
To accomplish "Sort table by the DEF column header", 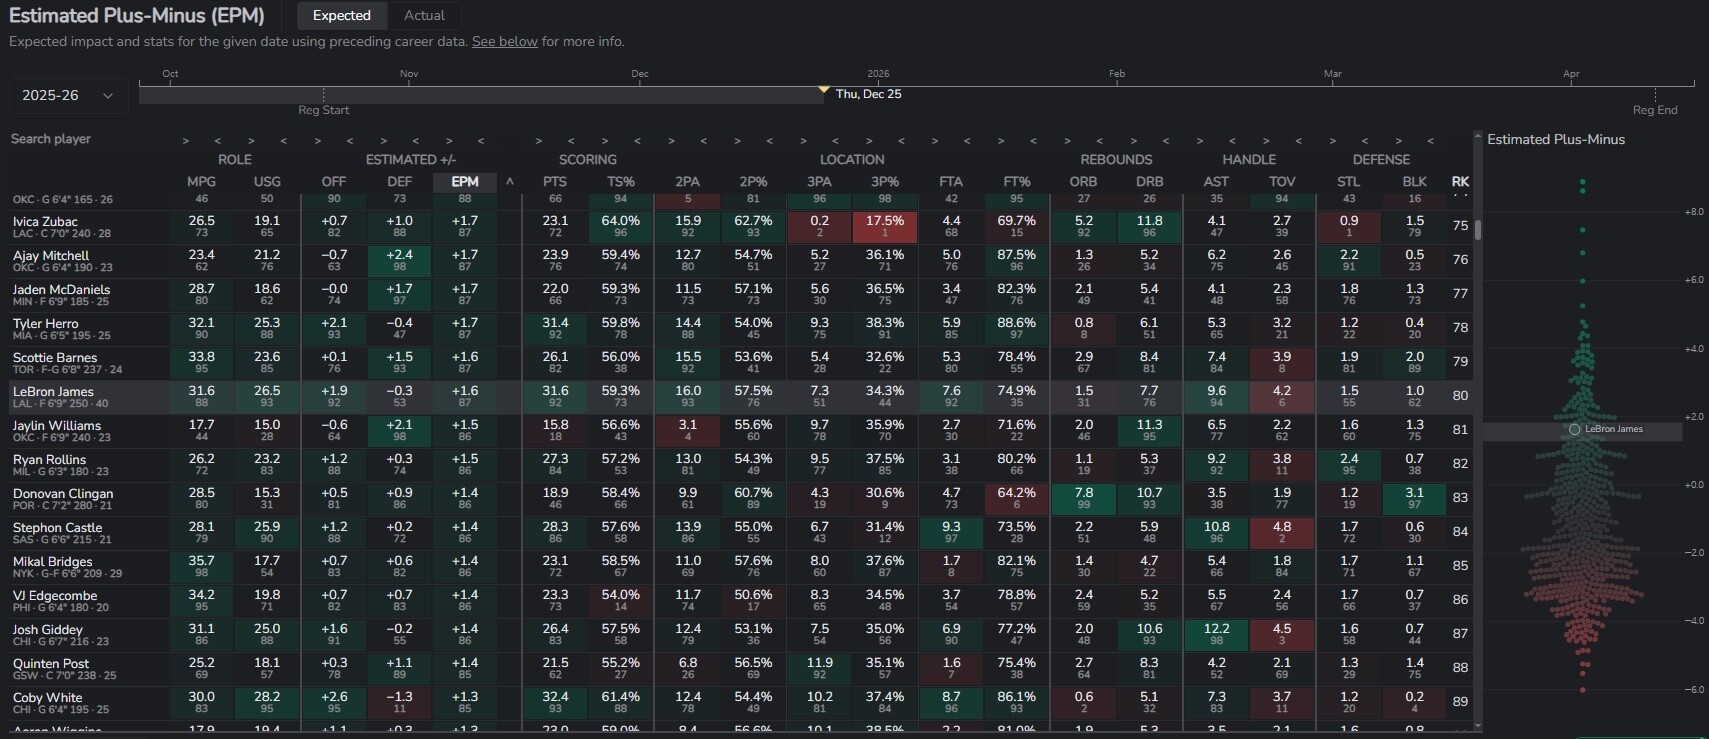I will point(399,182).
